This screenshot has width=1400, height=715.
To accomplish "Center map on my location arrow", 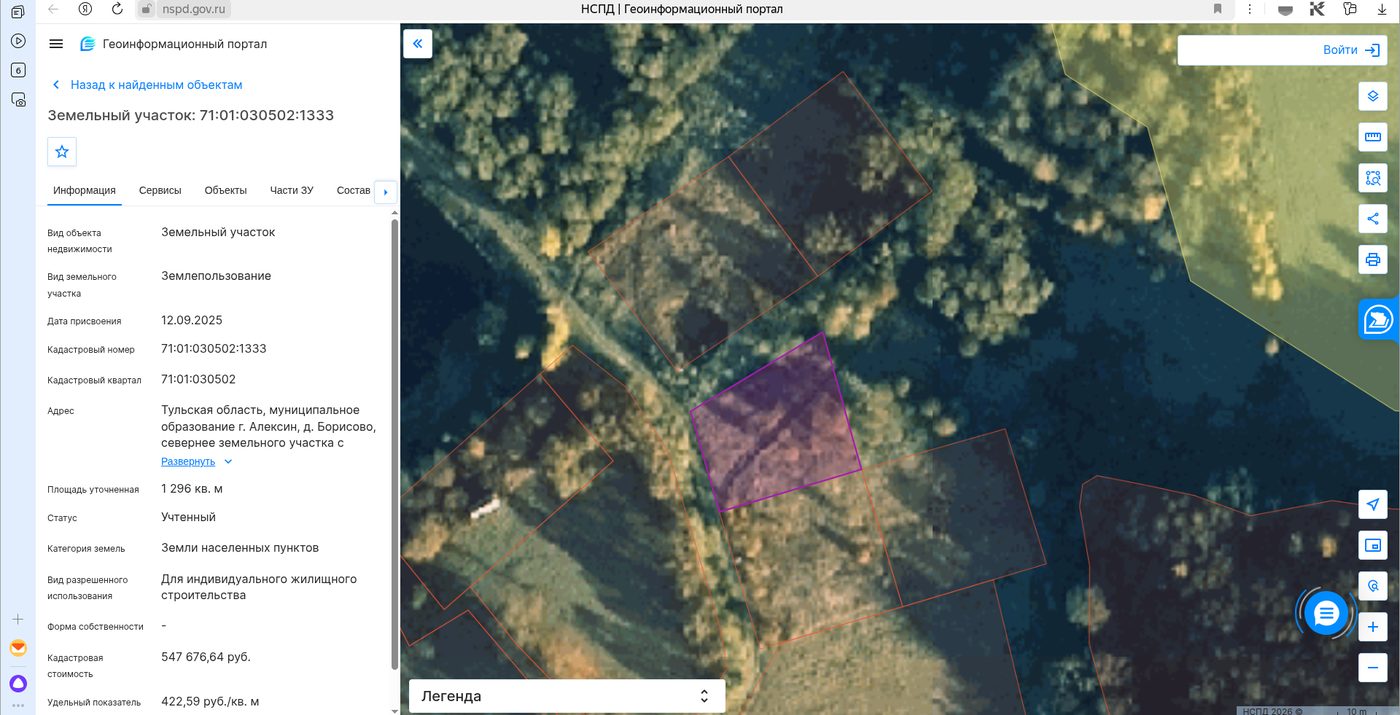I will (x=1373, y=504).
